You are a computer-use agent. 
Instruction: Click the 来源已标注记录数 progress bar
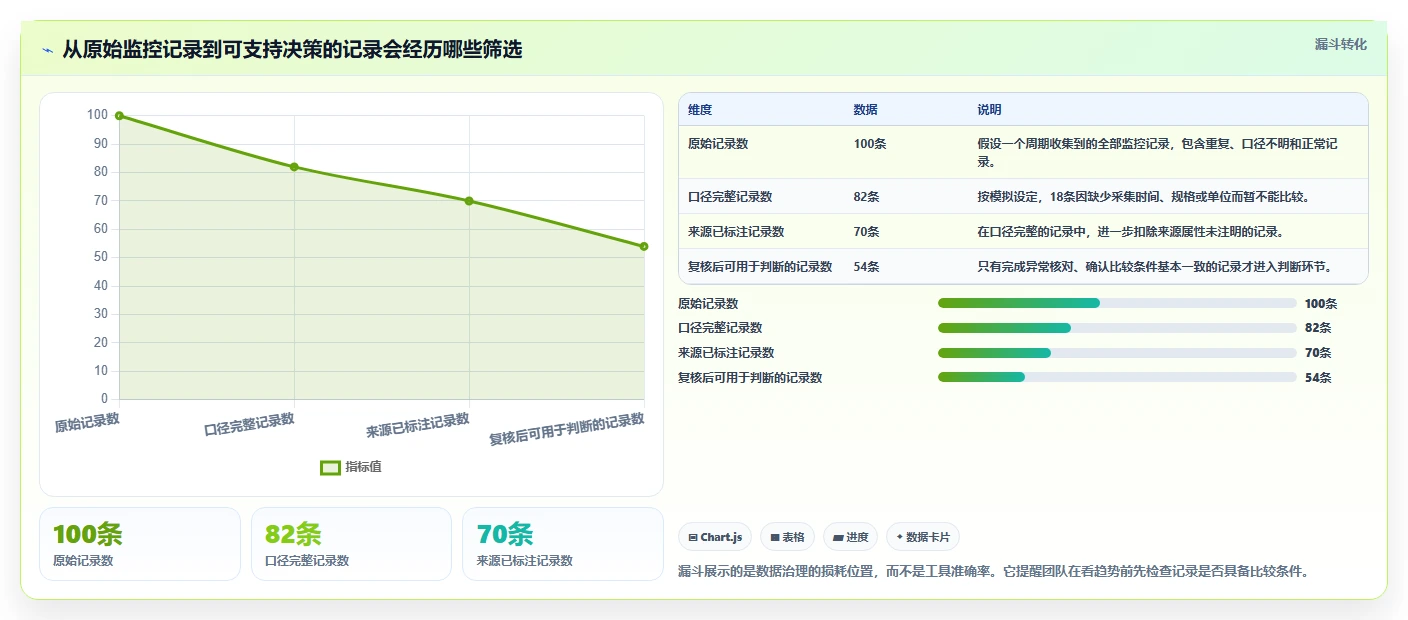tap(1117, 353)
